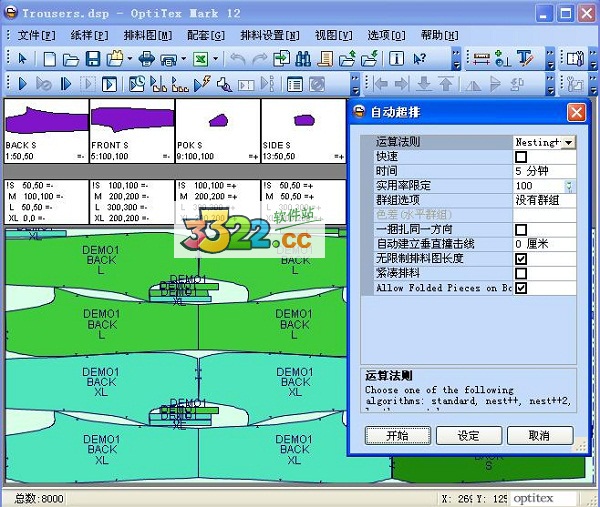Click the boxed play triangle icon
This screenshot has width=600, height=507.
point(109,84)
